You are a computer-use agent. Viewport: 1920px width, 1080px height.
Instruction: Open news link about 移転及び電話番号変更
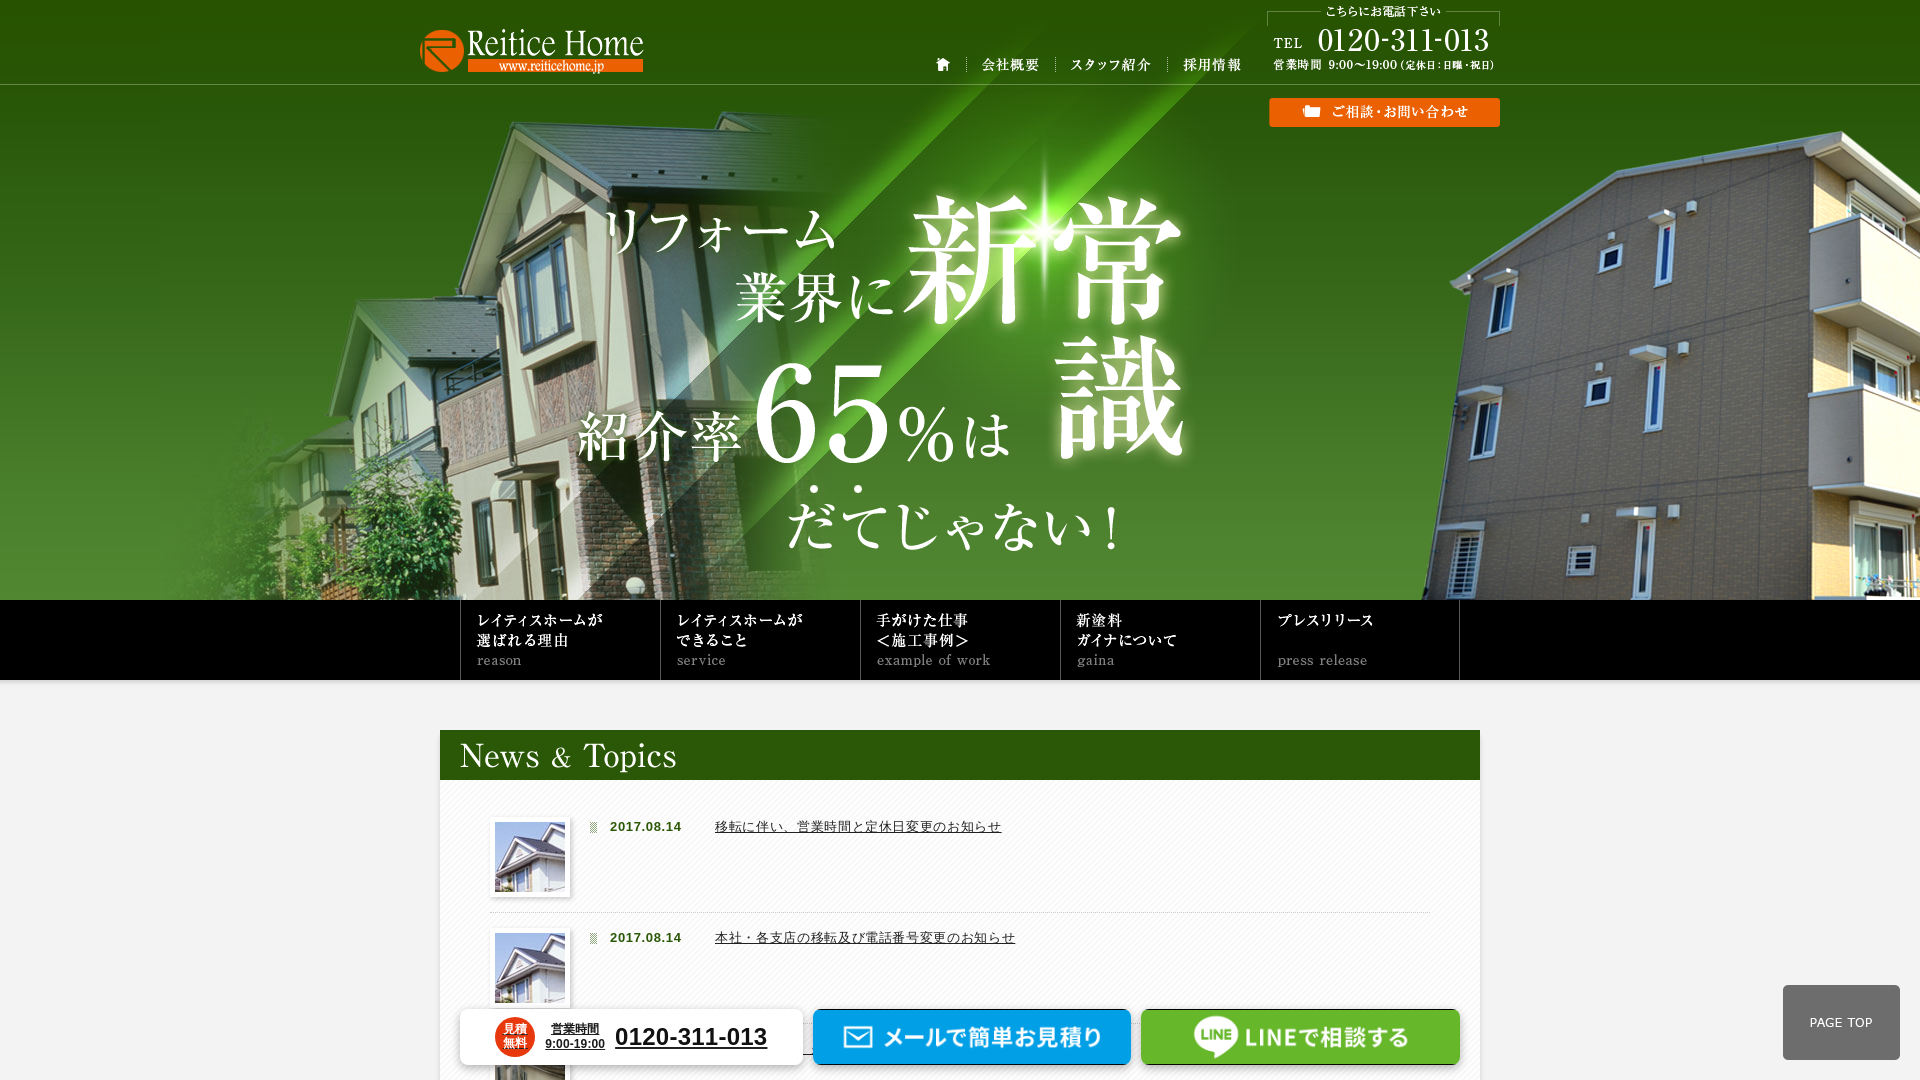point(865,938)
